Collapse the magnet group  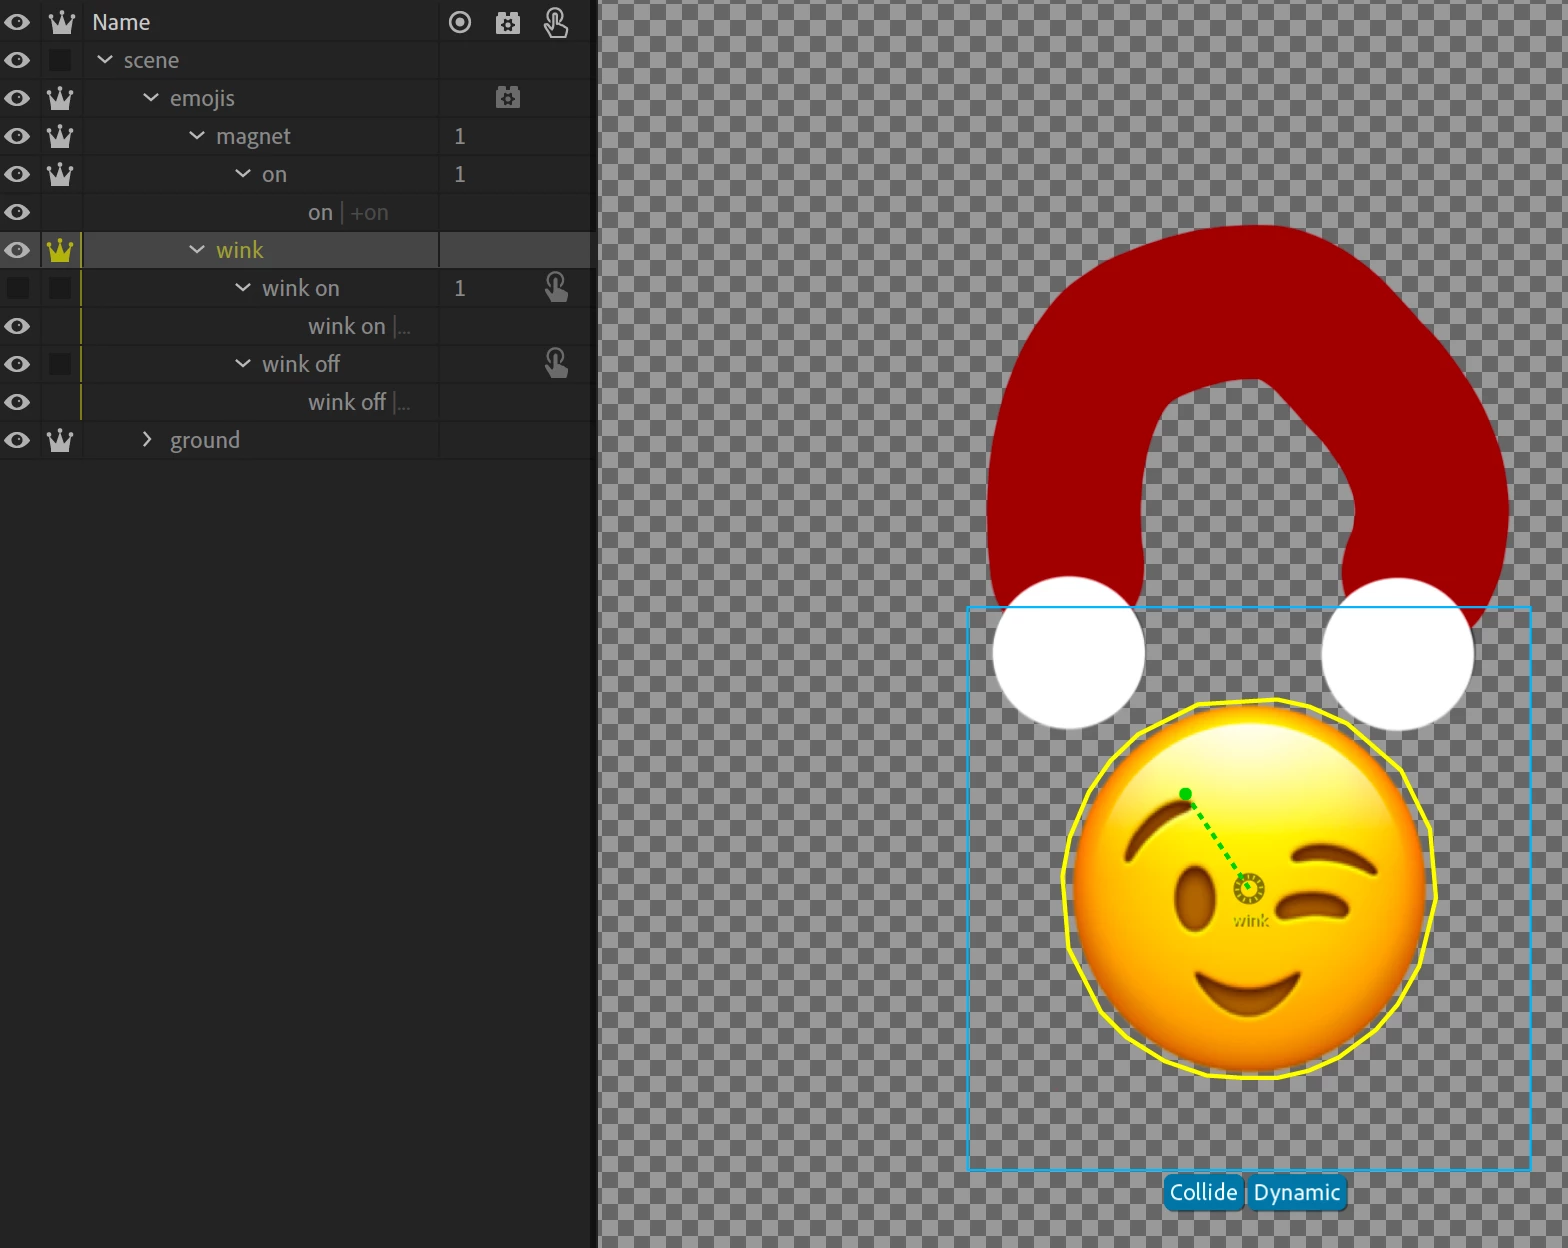(197, 136)
